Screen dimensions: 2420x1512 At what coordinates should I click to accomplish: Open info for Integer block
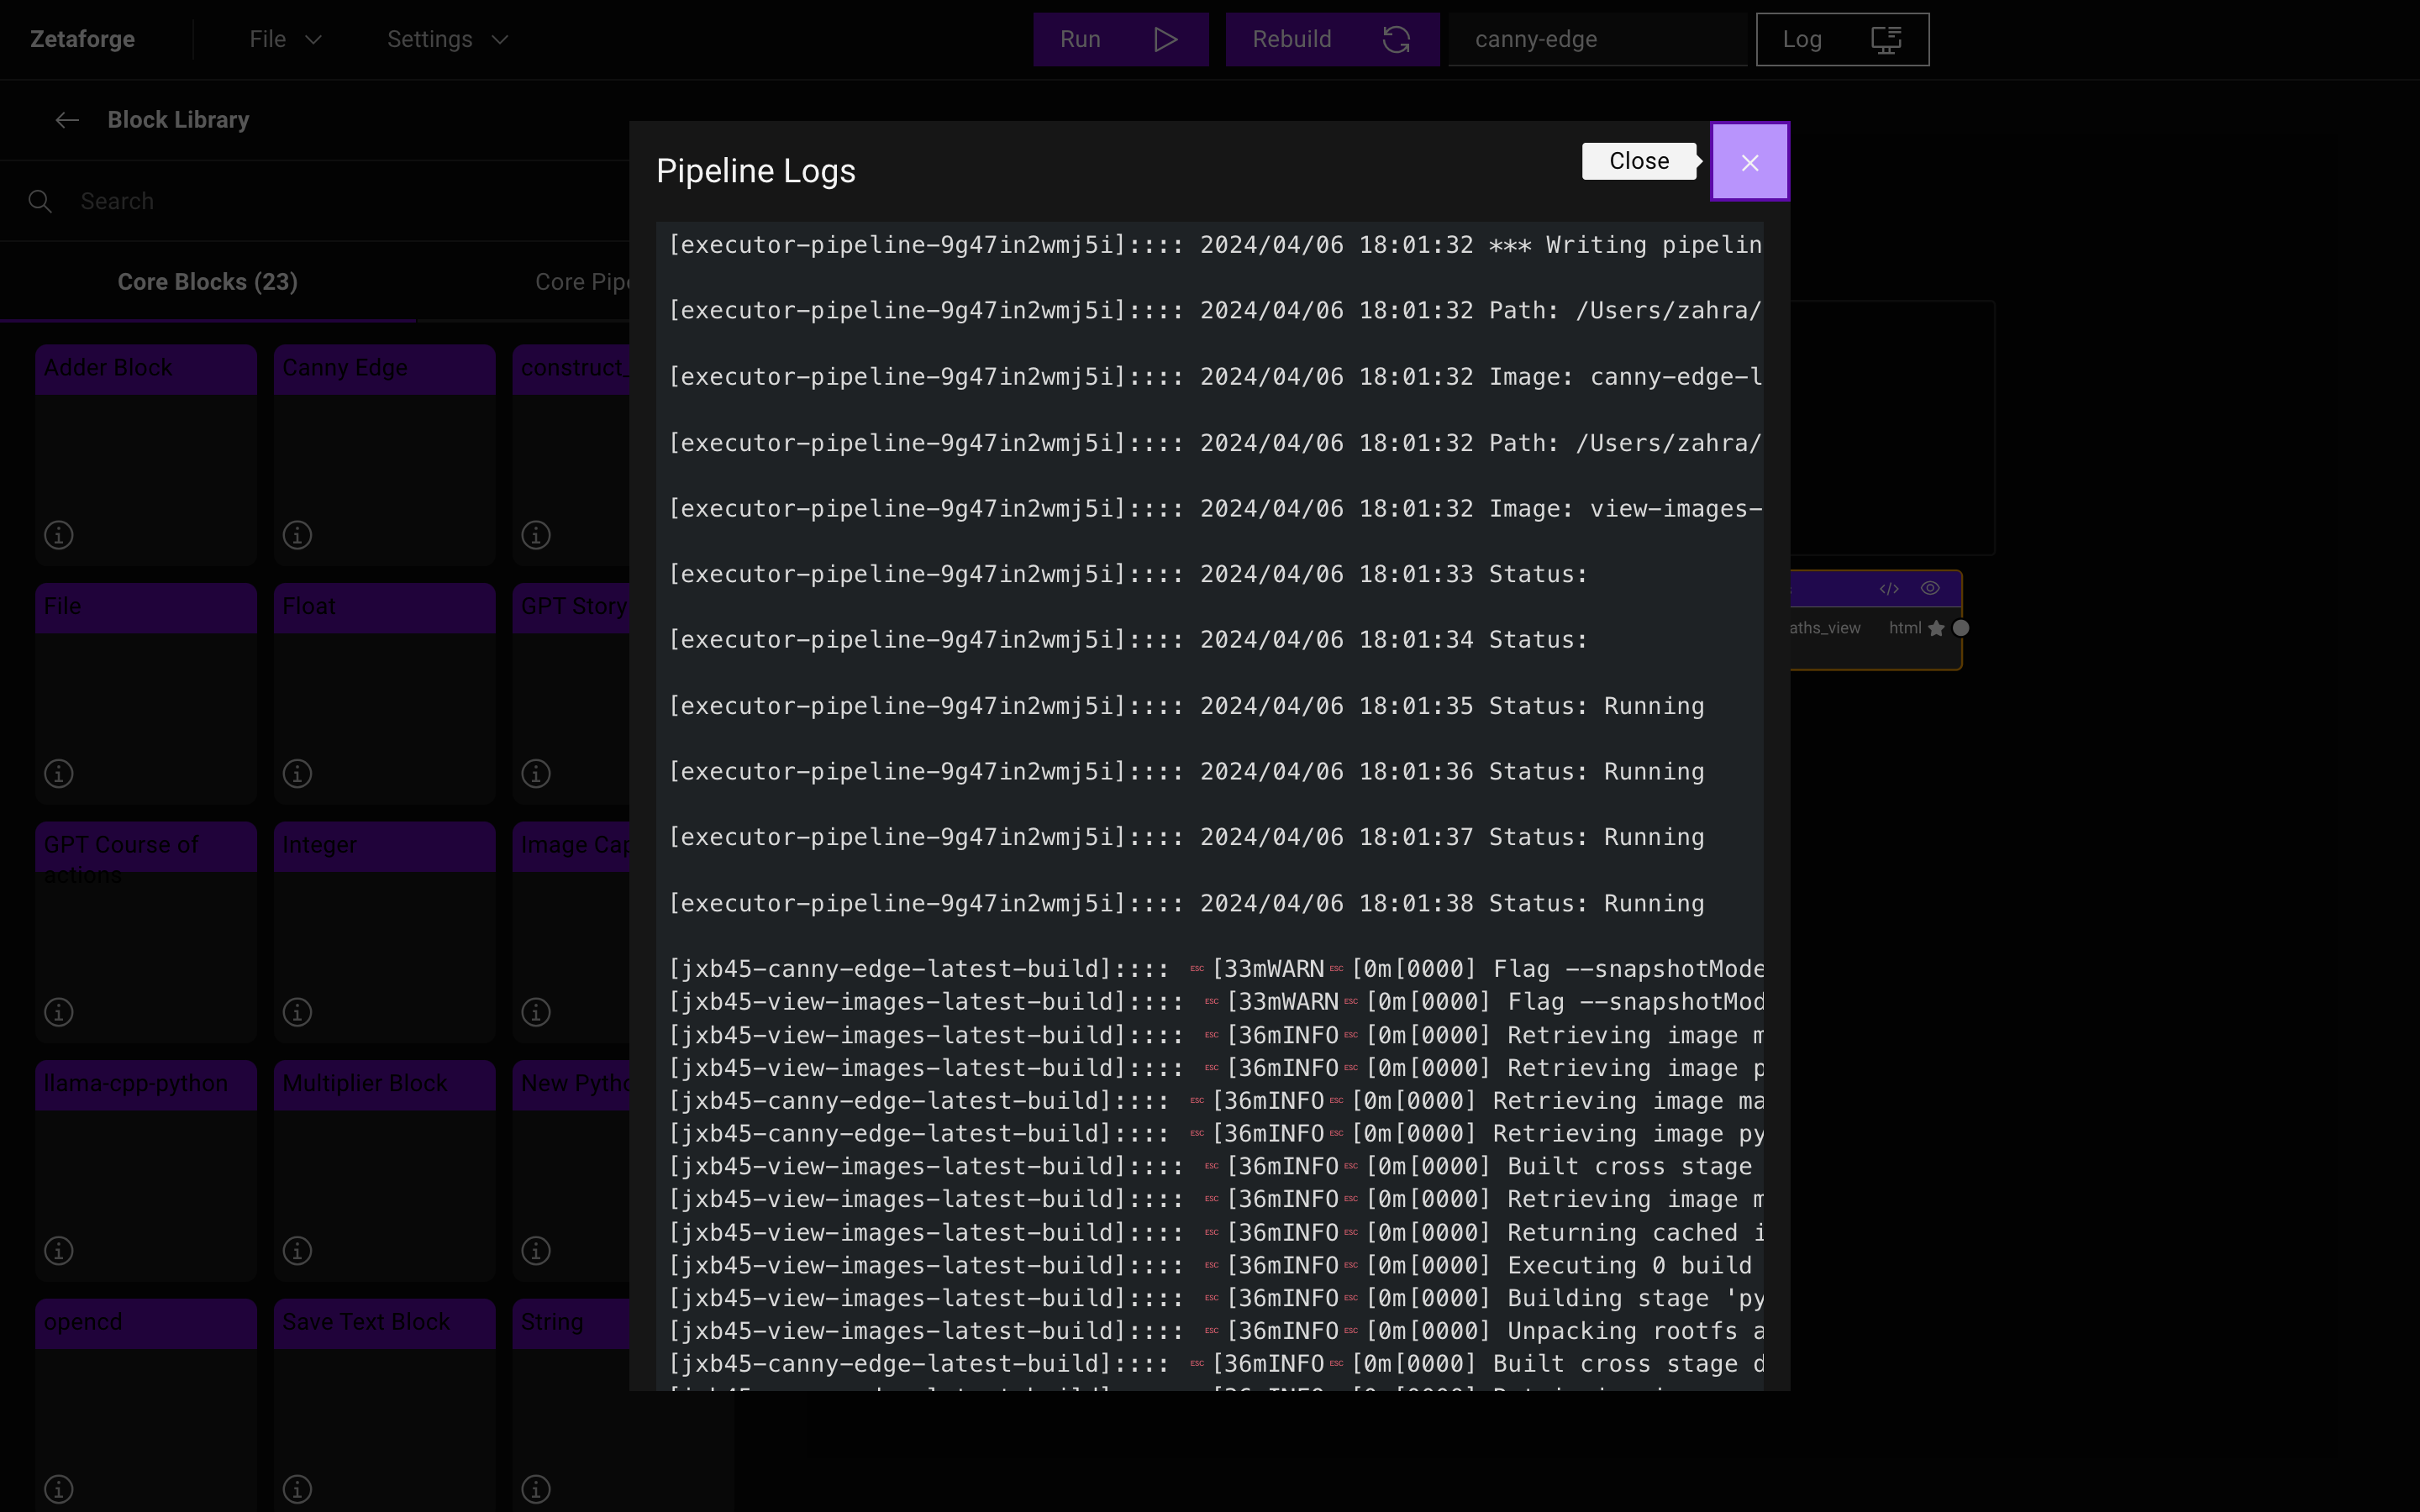pyautogui.click(x=297, y=1012)
